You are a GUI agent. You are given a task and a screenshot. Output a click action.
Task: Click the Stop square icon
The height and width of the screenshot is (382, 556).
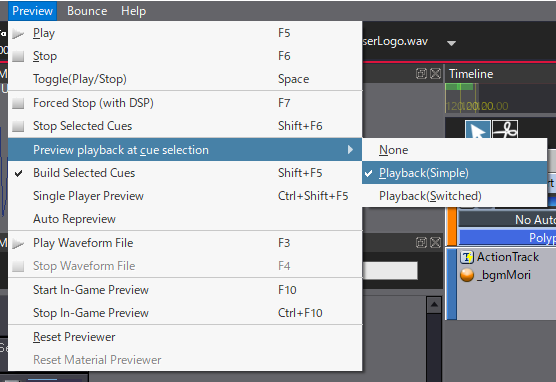pyautogui.click(x=18, y=56)
